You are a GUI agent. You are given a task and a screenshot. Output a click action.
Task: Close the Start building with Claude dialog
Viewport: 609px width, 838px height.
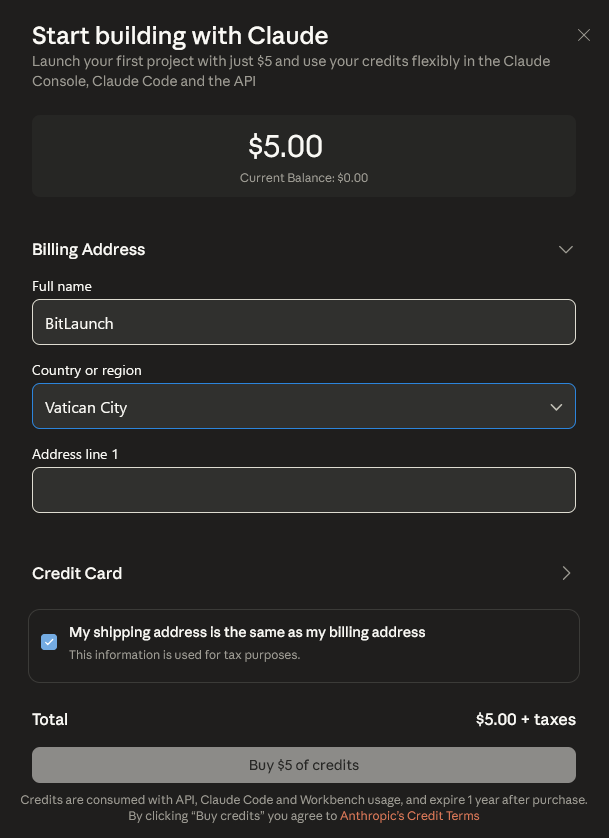coord(584,35)
